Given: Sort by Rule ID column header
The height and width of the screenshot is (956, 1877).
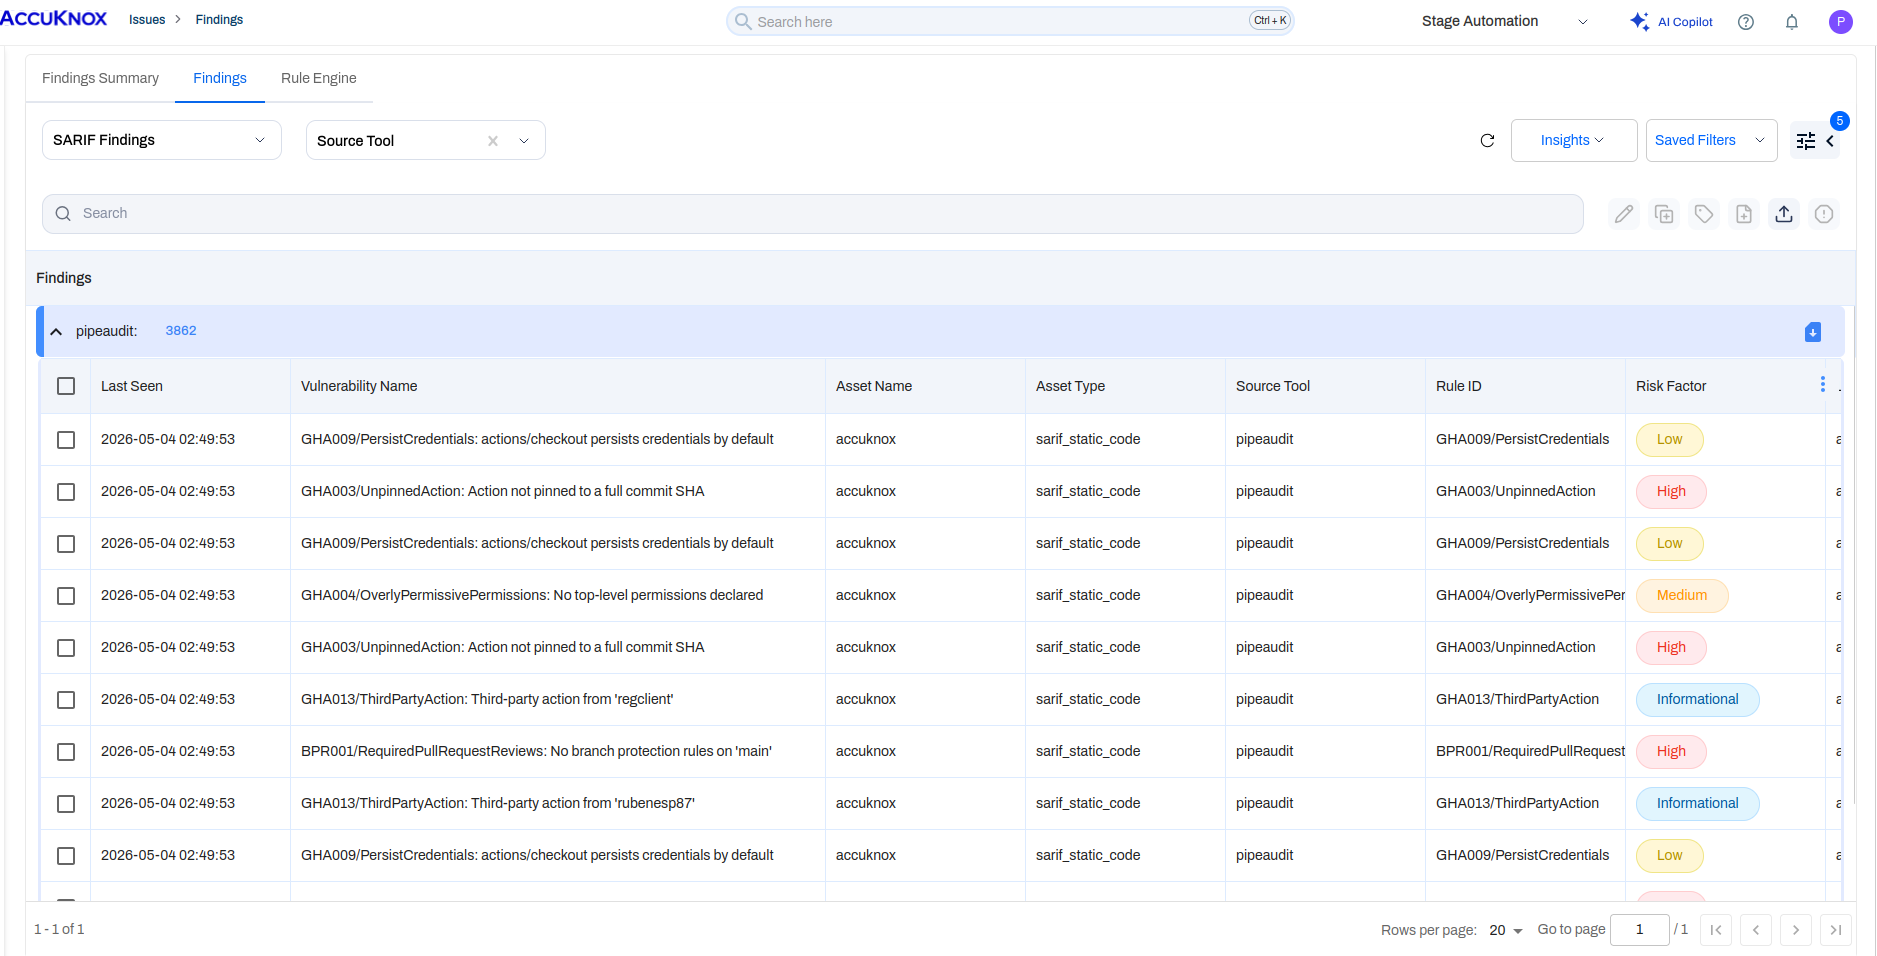Looking at the screenshot, I should (1459, 386).
